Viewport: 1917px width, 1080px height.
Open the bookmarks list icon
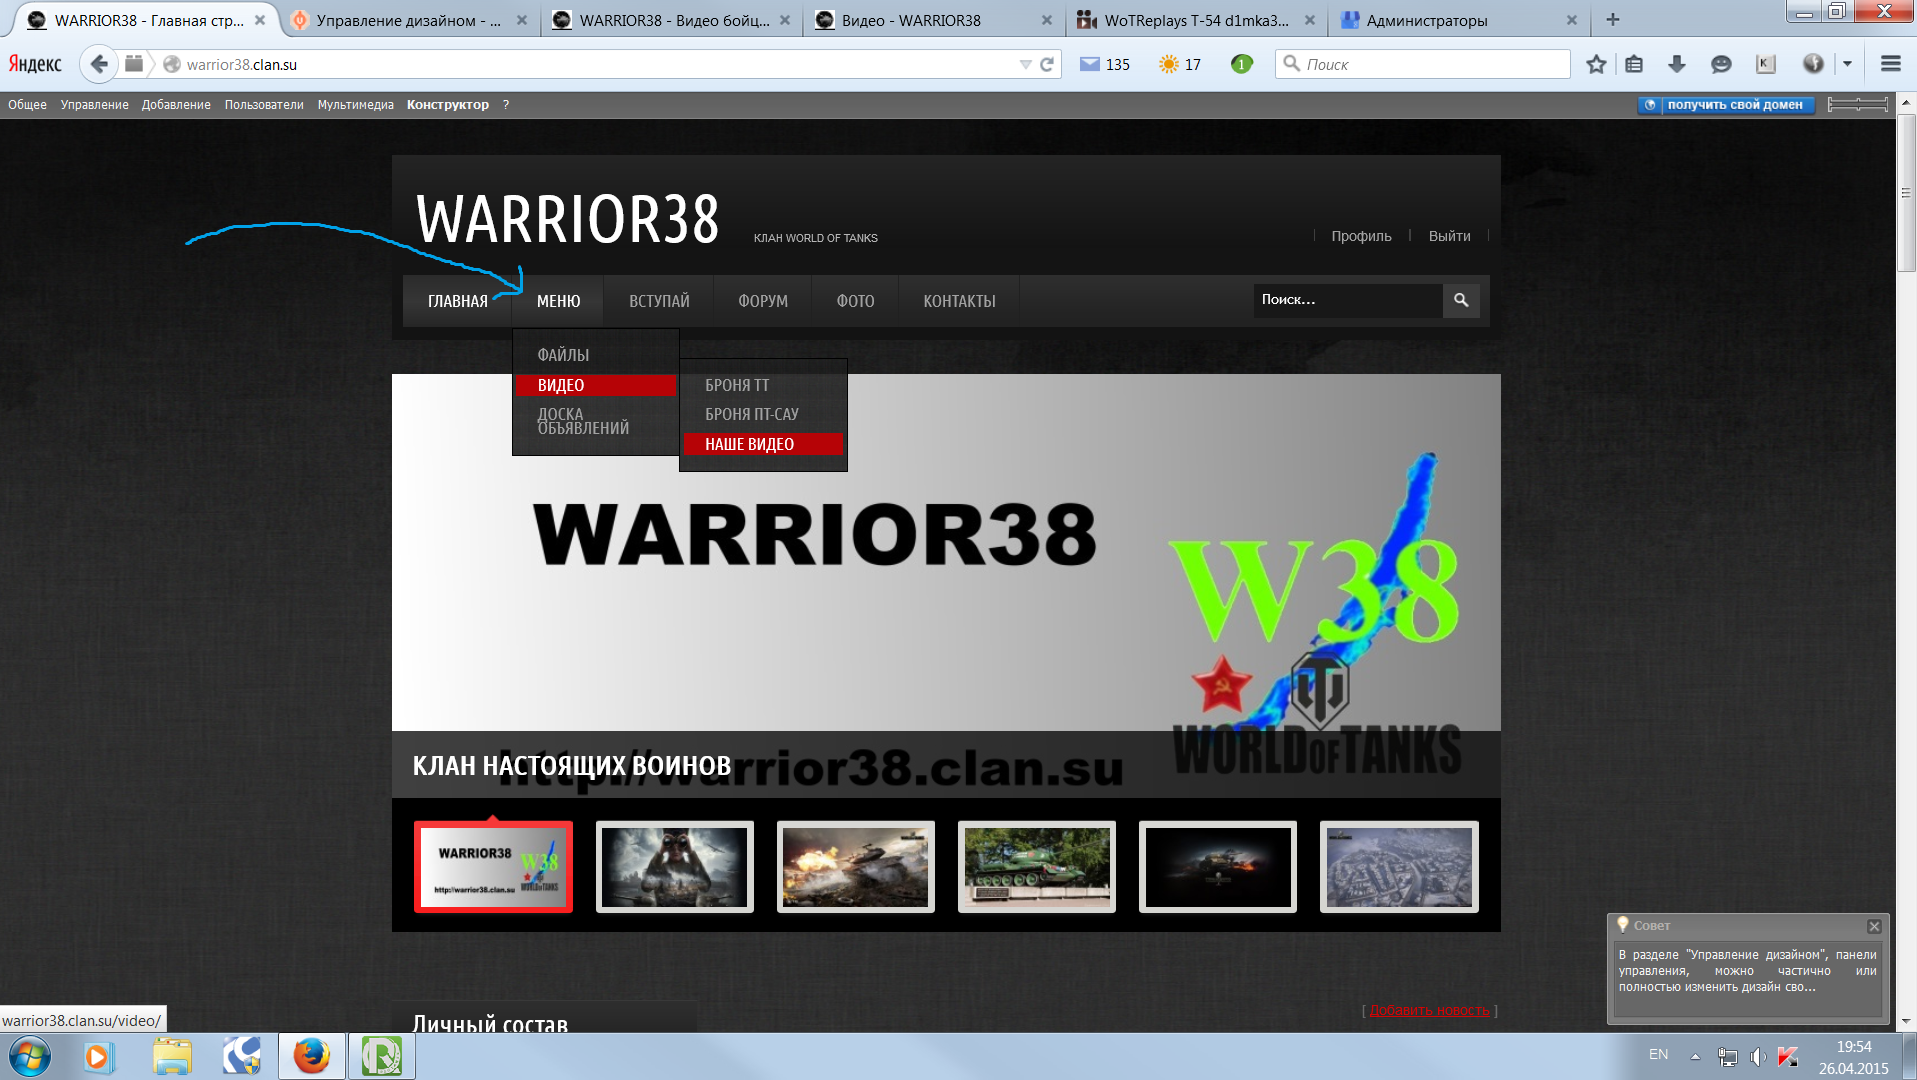pyautogui.click(x=1634, y=64)
